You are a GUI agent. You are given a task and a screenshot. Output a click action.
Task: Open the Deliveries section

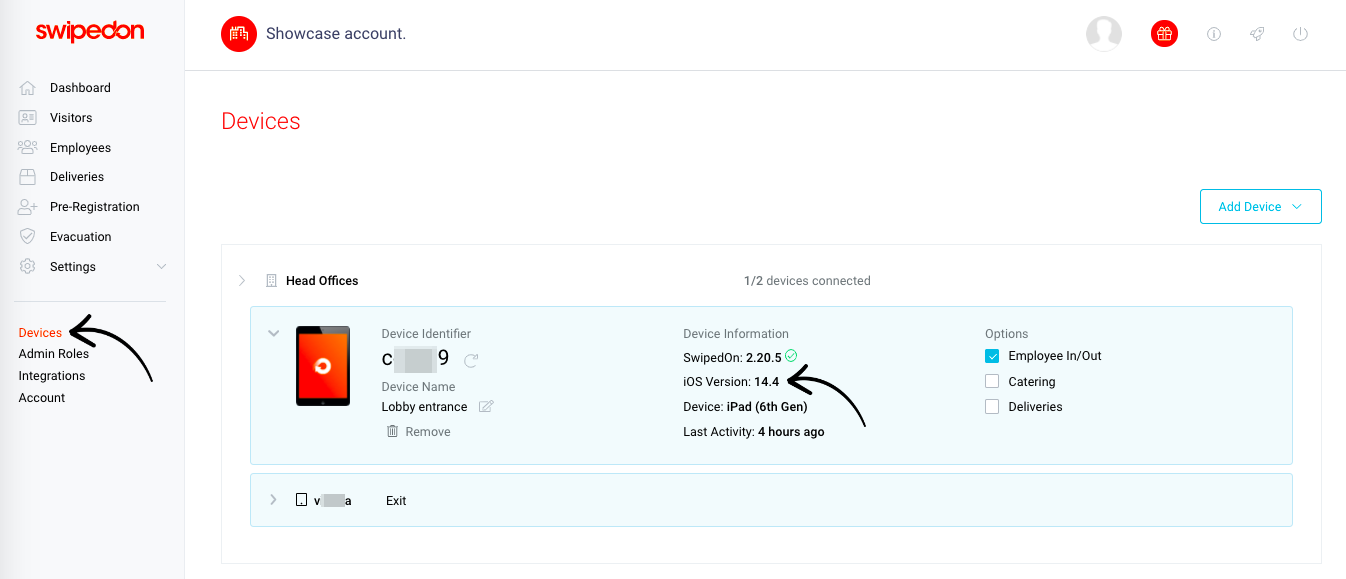coord(77,177)
